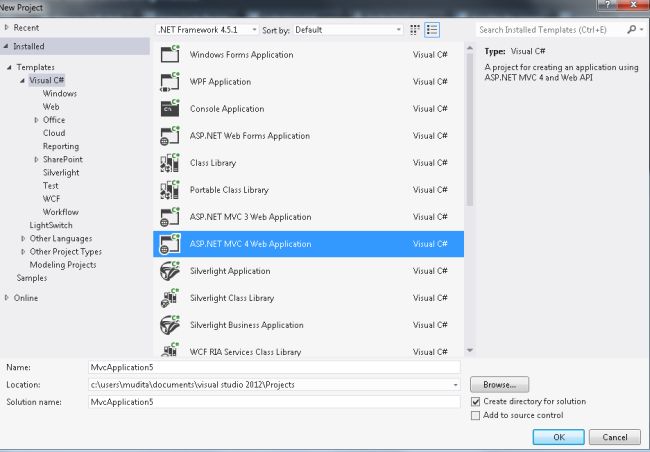Screen dimensions: 650x452
Task: Click the WPF Application template icon
Action: [x=170, y=81]
